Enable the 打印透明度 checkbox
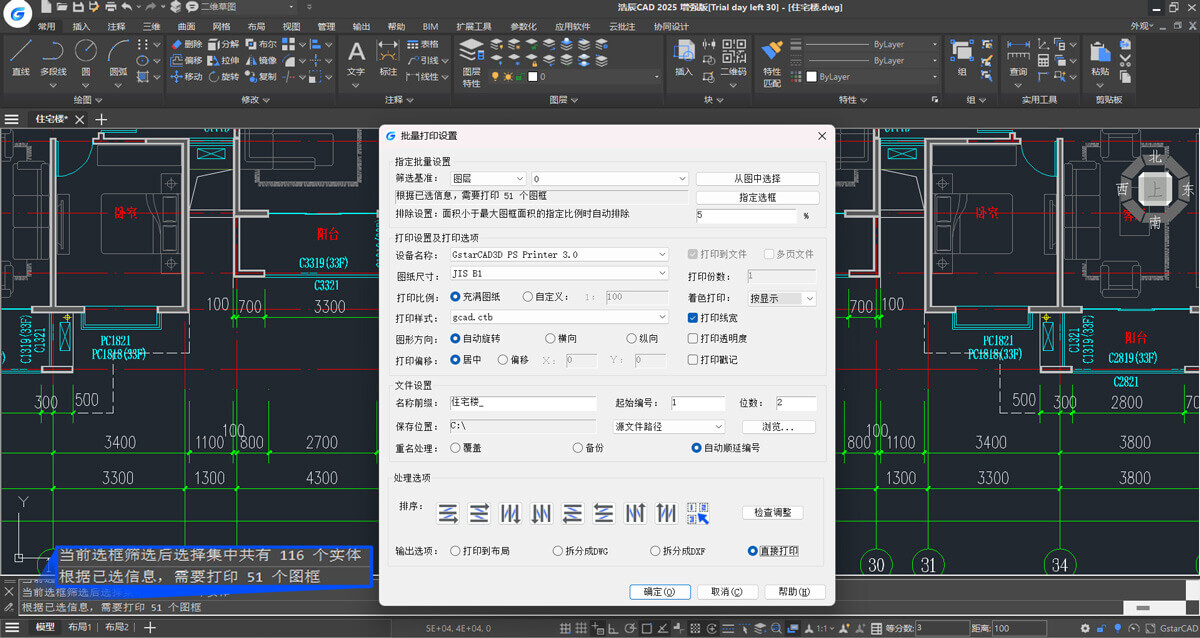This screenshot has width=1200, height=638. tap(693, 339)
